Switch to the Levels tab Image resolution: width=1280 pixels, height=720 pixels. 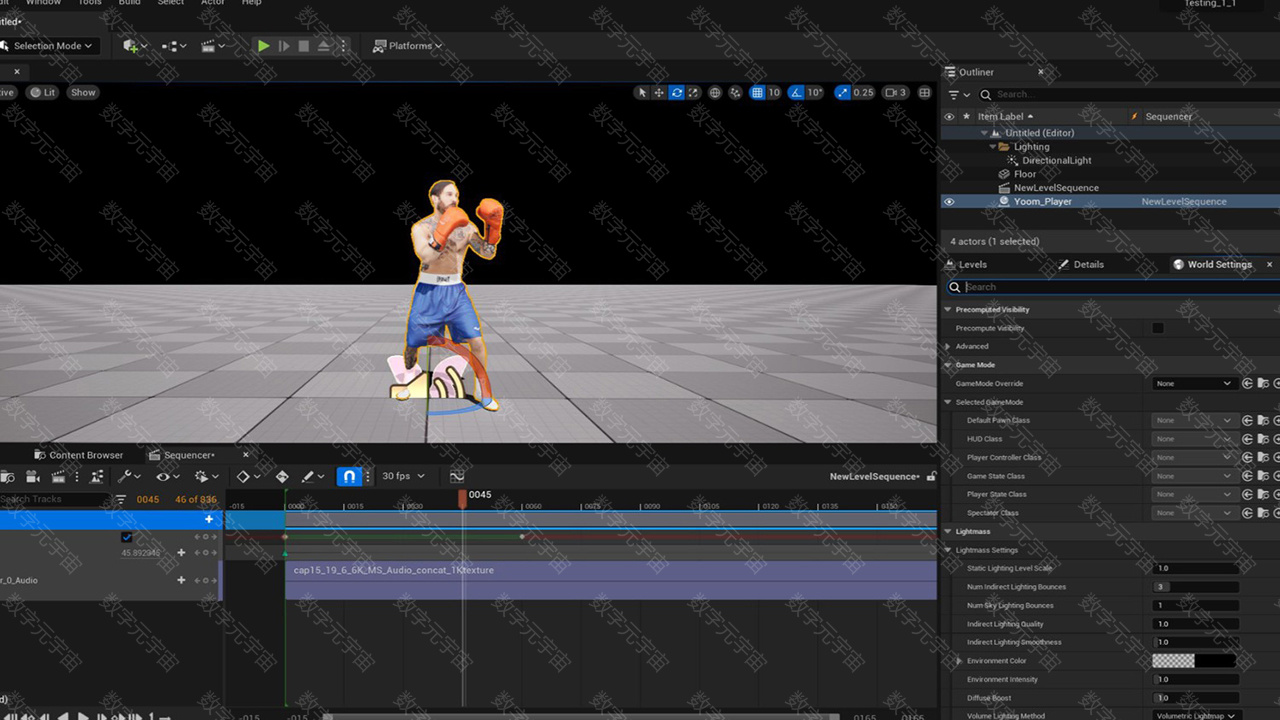(x=965, y=264)
